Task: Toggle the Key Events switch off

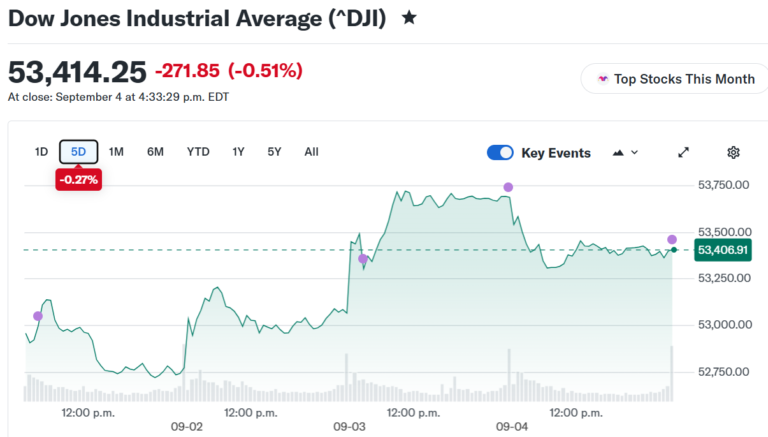Action: coord(500,152)
